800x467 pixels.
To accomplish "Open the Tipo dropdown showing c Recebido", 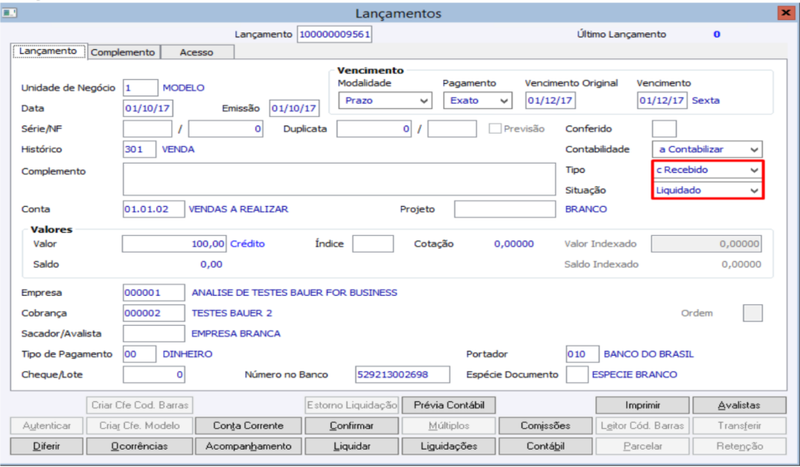I will click(707, 170).
